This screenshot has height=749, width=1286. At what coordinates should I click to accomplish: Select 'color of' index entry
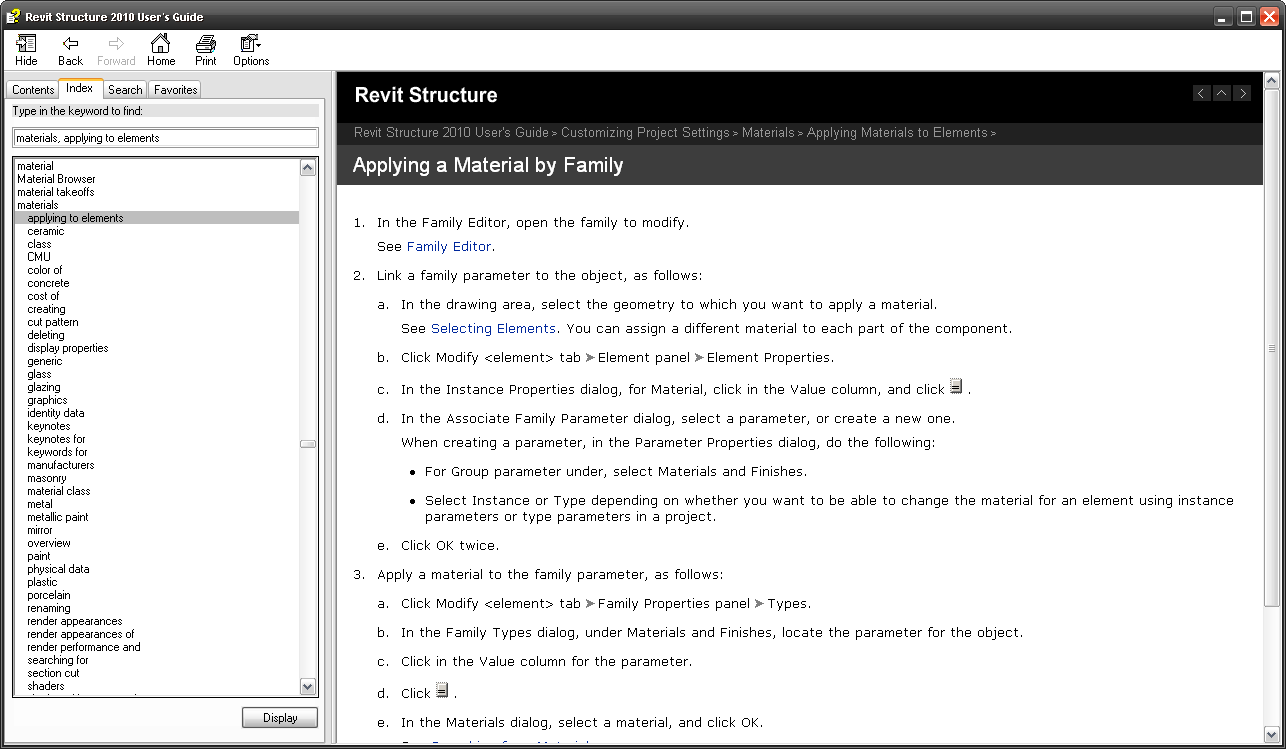pyautogui.click(x=45, y=270)
